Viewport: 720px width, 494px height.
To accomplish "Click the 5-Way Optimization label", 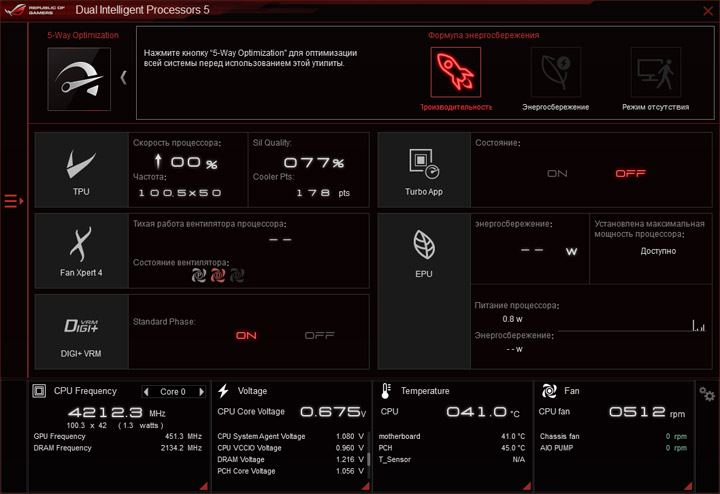I will (83, 35).
